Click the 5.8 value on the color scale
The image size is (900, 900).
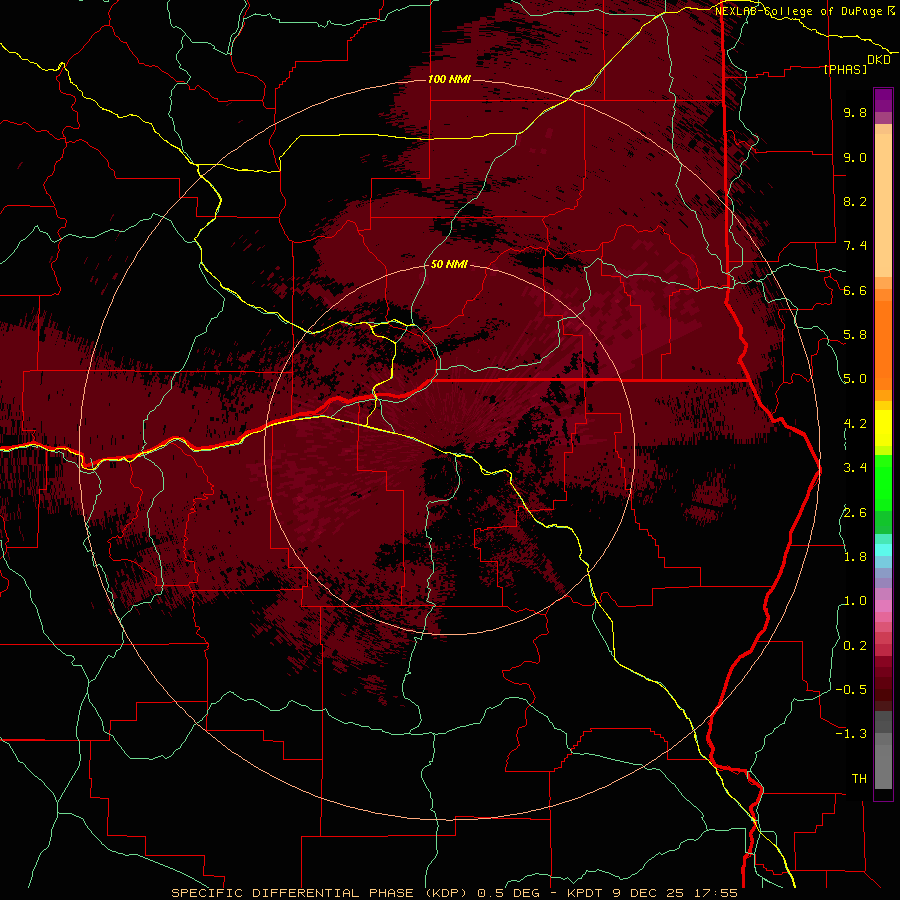[855, 335]
